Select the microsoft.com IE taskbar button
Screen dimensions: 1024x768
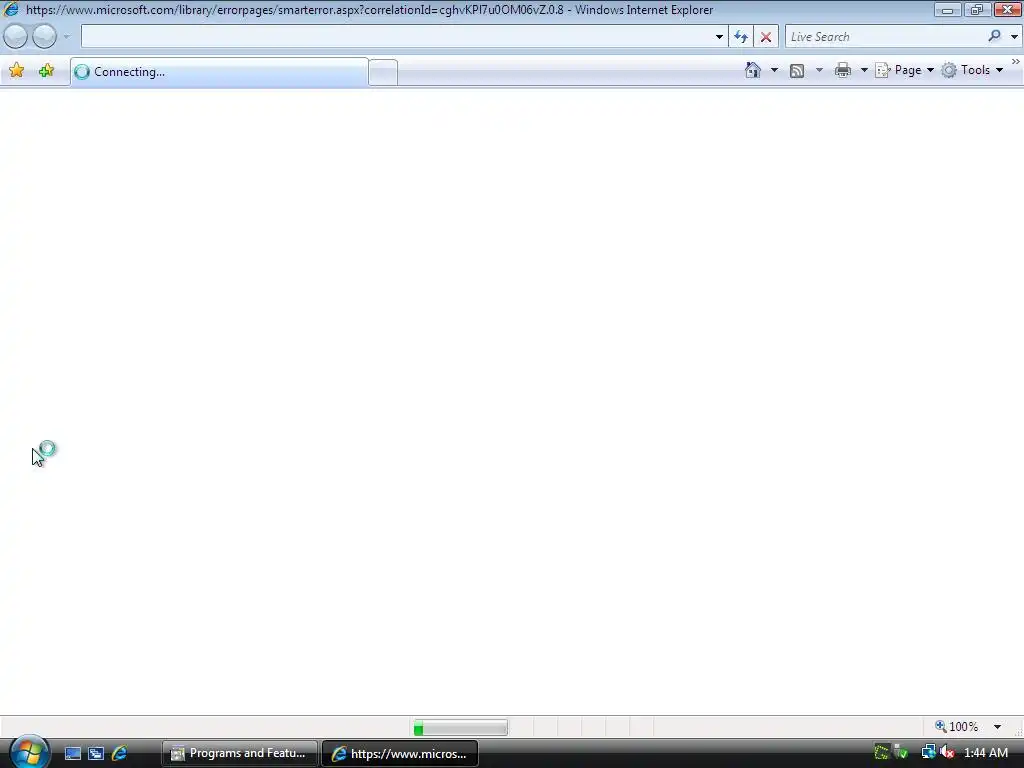[x=400, y=754]
